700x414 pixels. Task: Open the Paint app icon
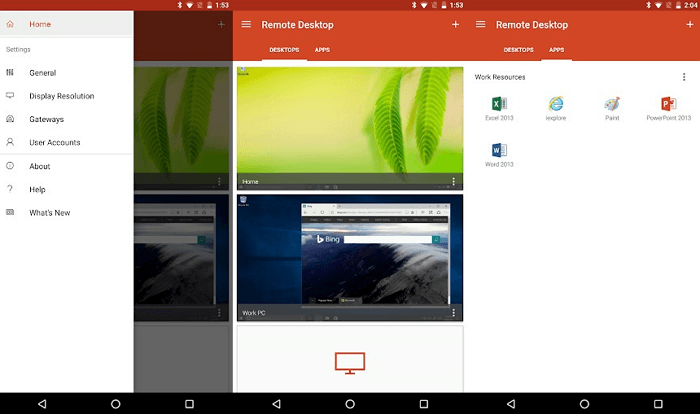pyautogui.click(x=612, y=104)
